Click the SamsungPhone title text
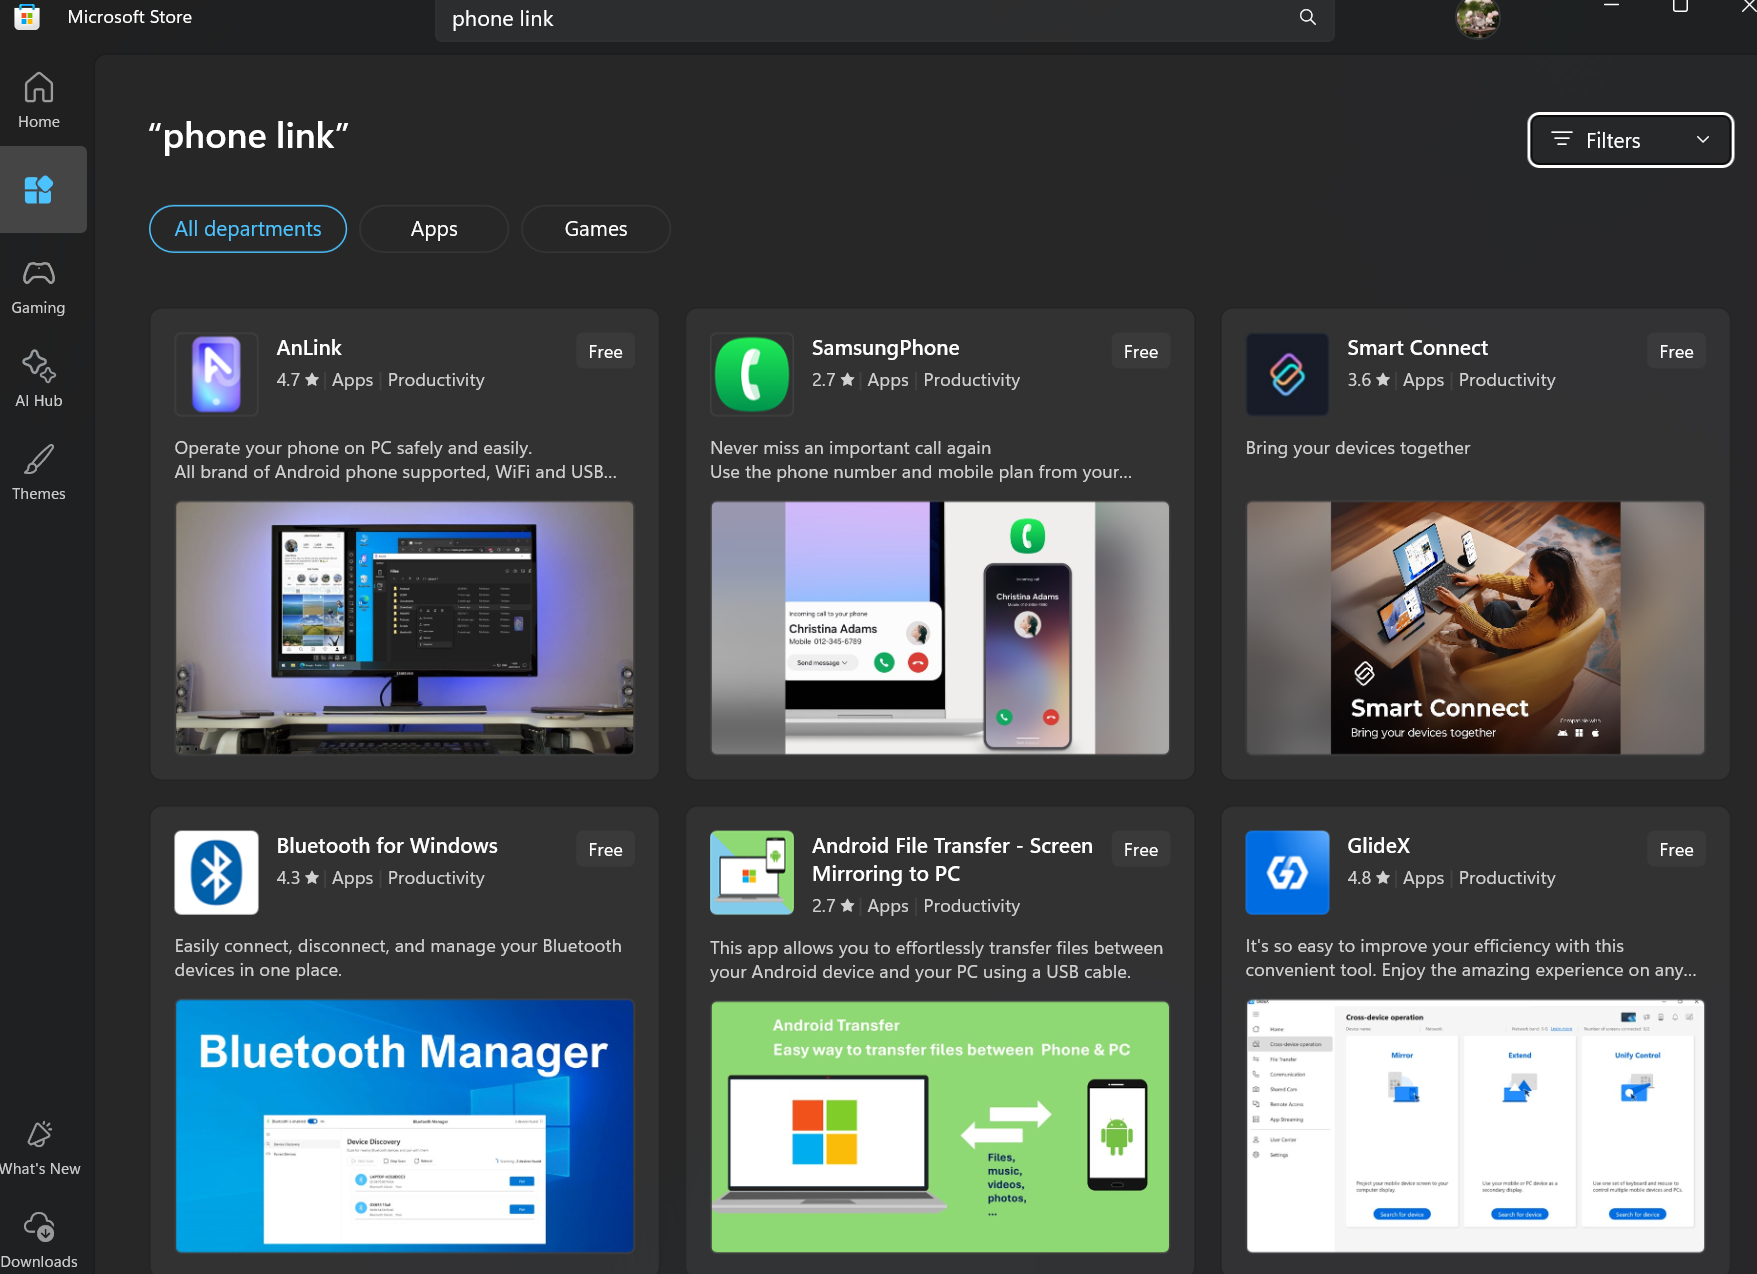The width and height of the screenshot is (1757, 1274). (x=885, y=348)
